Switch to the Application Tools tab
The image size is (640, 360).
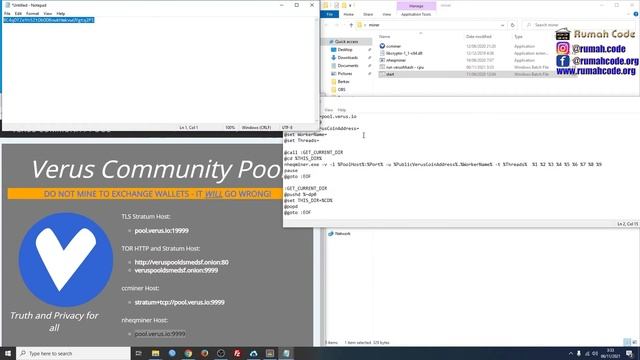coord(416,14)
